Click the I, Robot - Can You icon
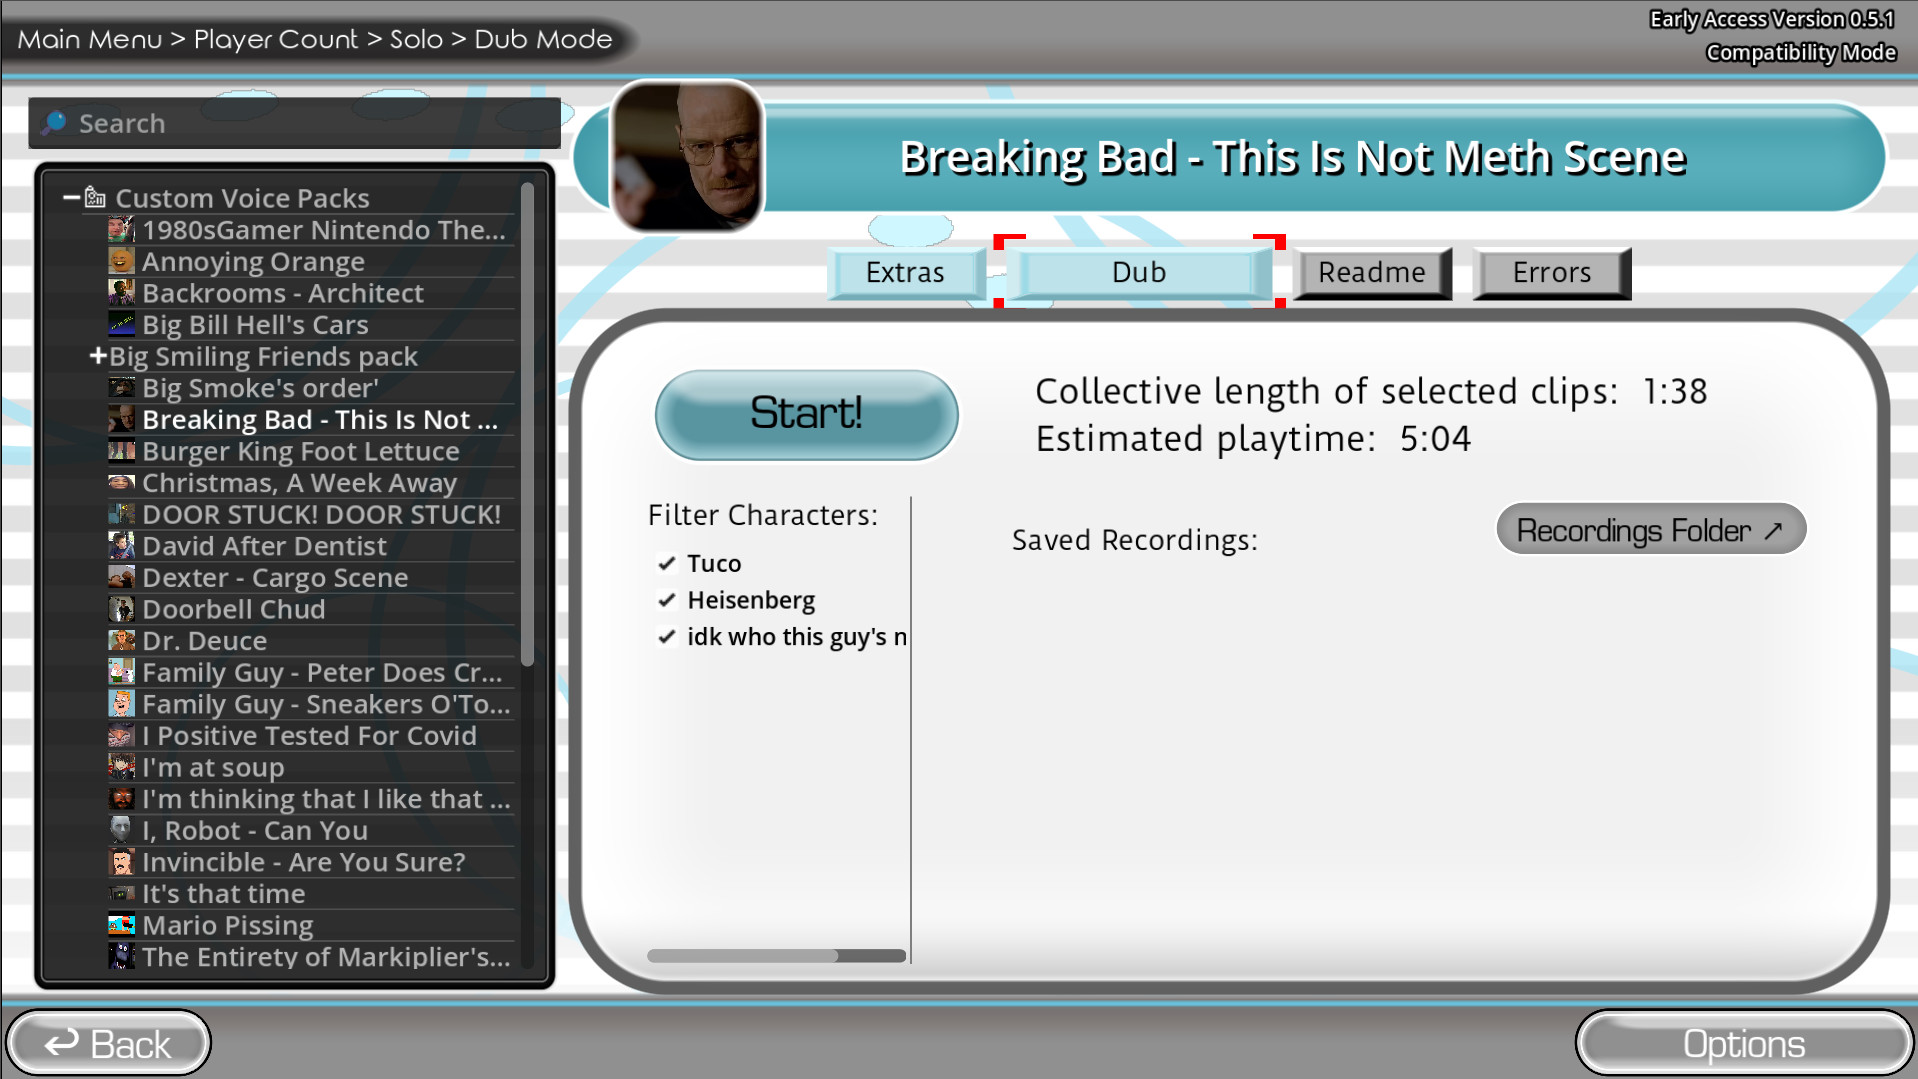 [121, 830]
